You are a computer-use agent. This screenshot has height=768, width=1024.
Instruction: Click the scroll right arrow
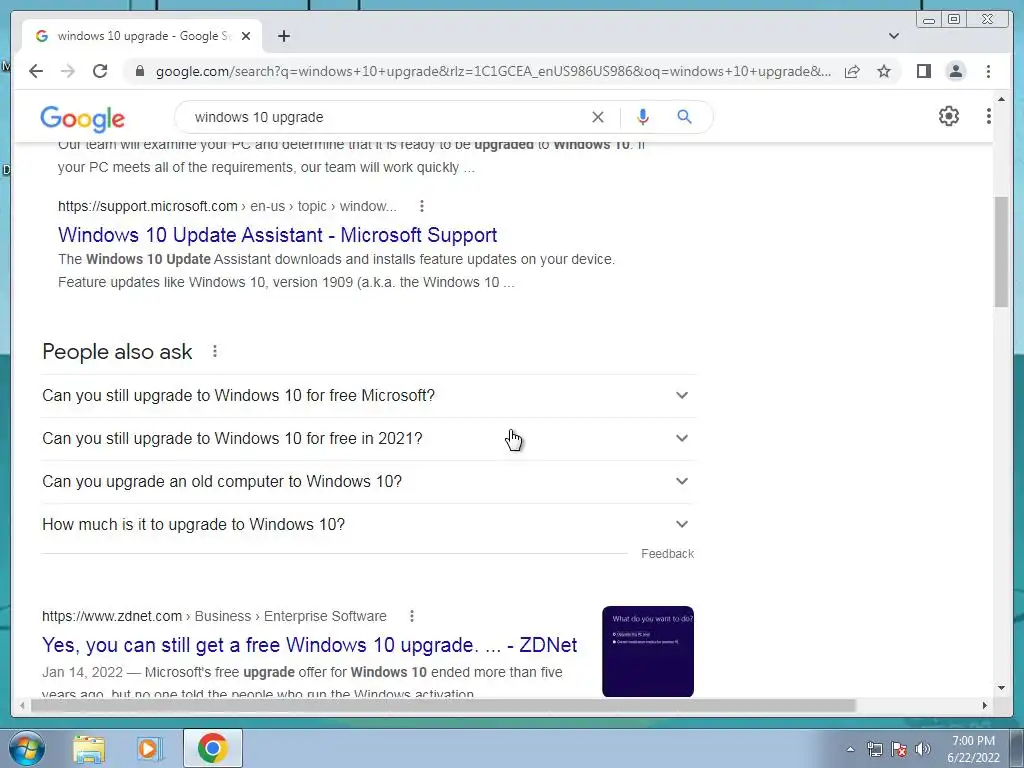(985, 705)
